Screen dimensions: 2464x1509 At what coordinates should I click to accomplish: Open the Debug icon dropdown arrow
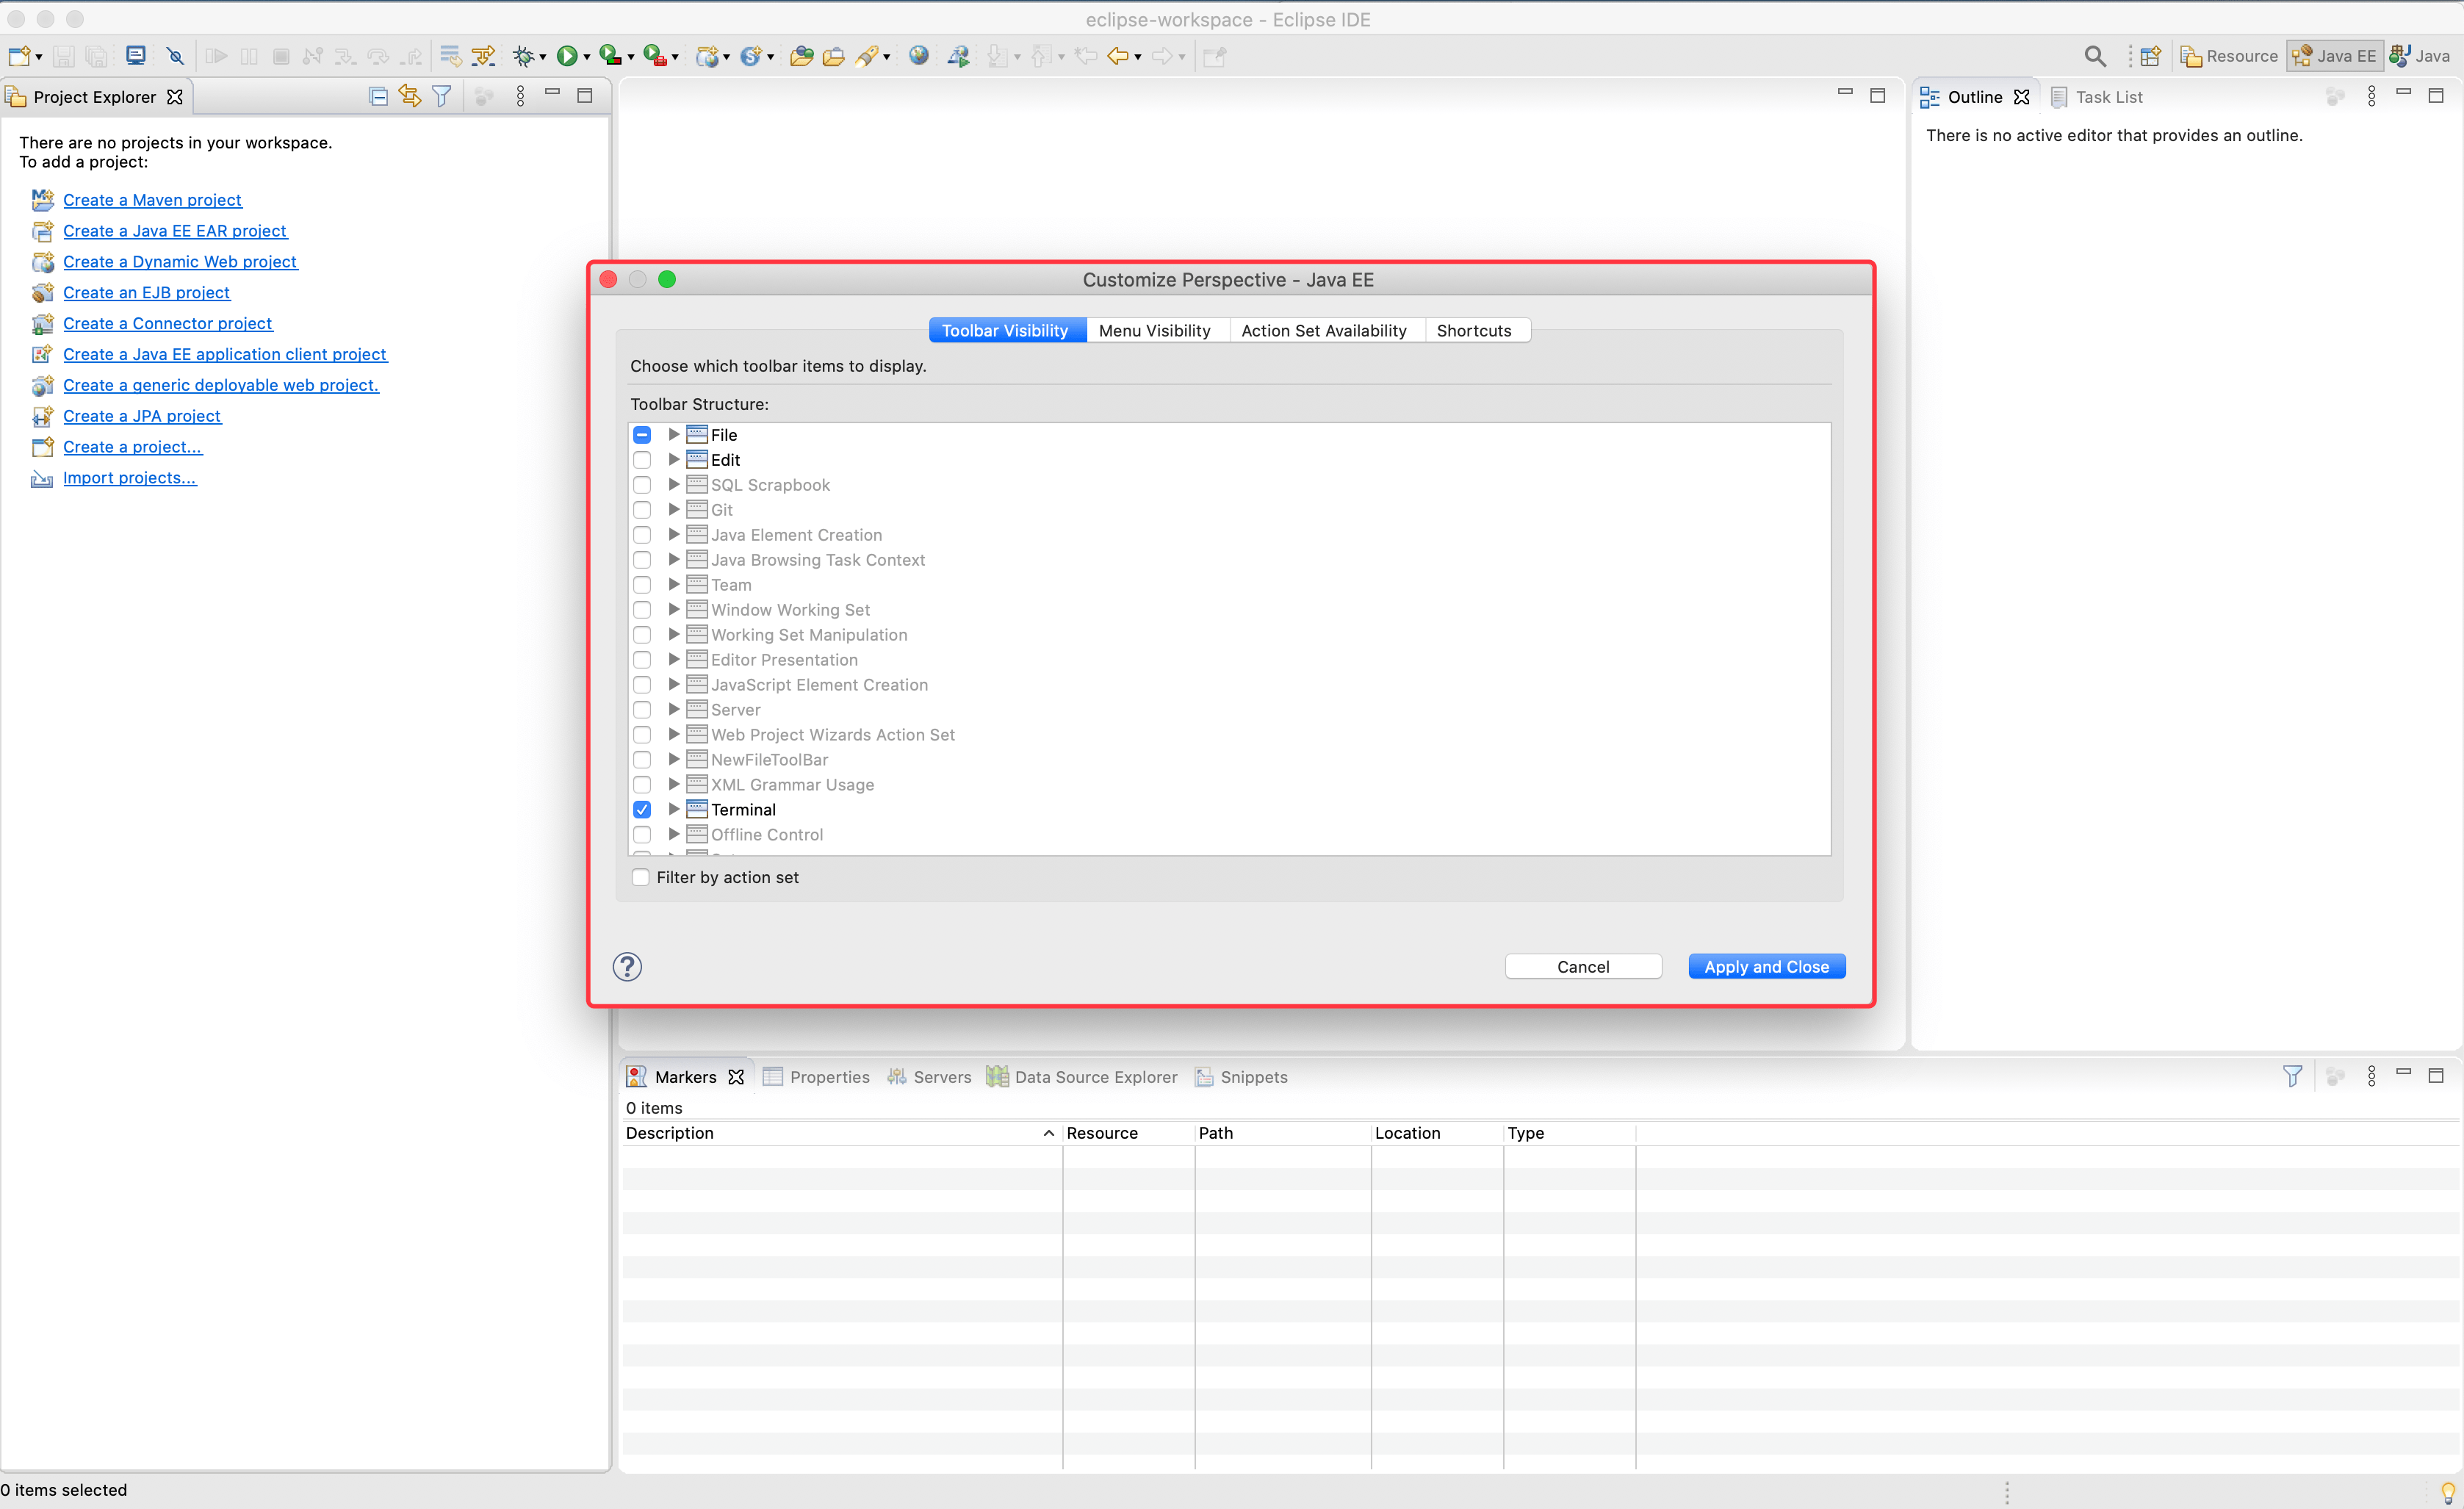pos(543,57)
